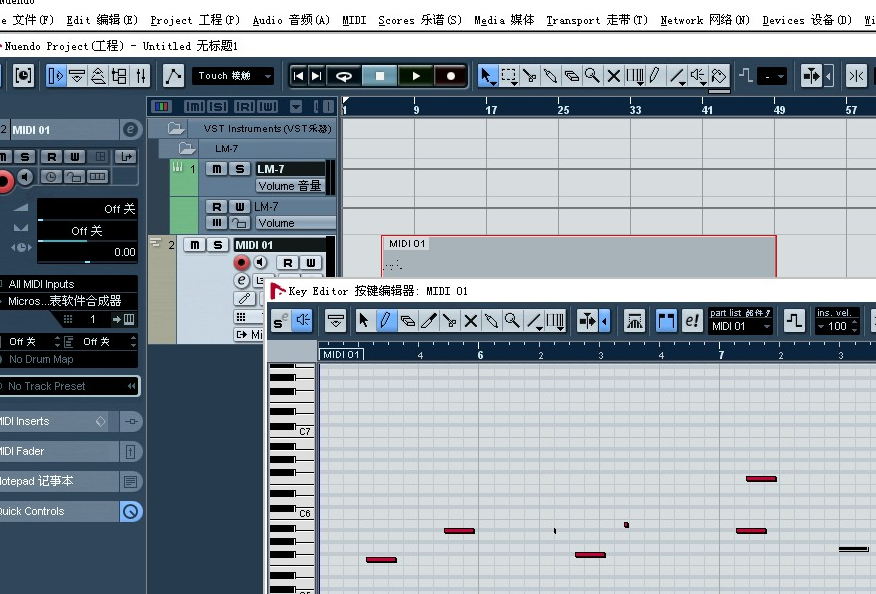
Task: Open the Devices 设备 menu
Action: coord(807,21)
